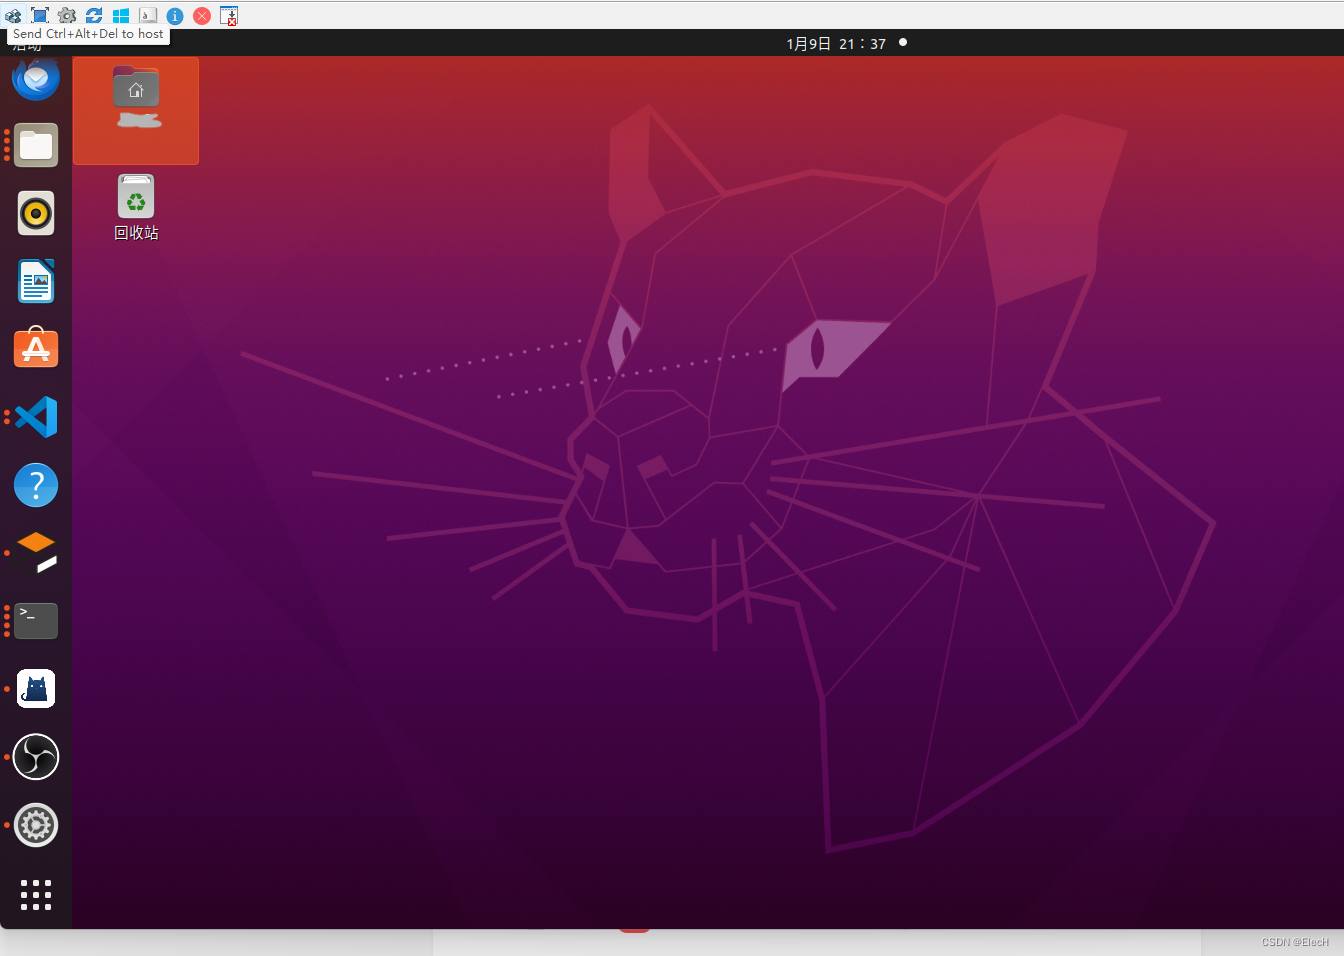Click the blue info icon in the toolbar

pyautogui.click(x=174, y=15)
